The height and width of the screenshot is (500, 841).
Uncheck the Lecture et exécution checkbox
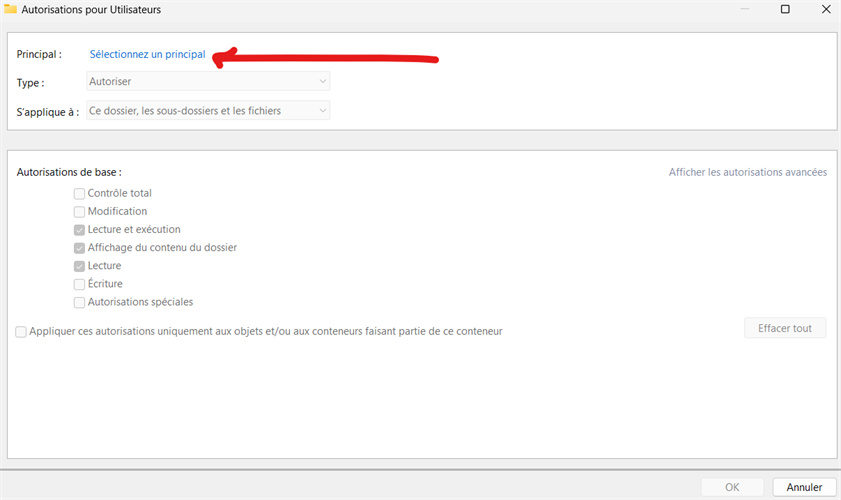[x=79, y=230]
